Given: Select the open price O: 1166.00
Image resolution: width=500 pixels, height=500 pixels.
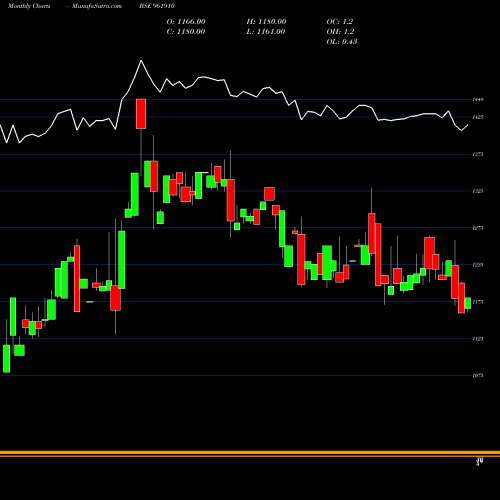Looking at the screenshot, I should click(x=186, y=22).
